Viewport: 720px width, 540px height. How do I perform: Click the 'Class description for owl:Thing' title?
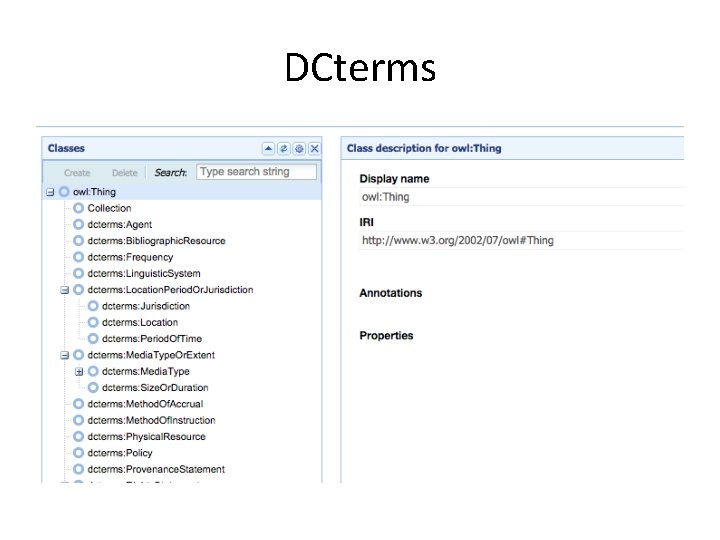[x=424, y=148]
